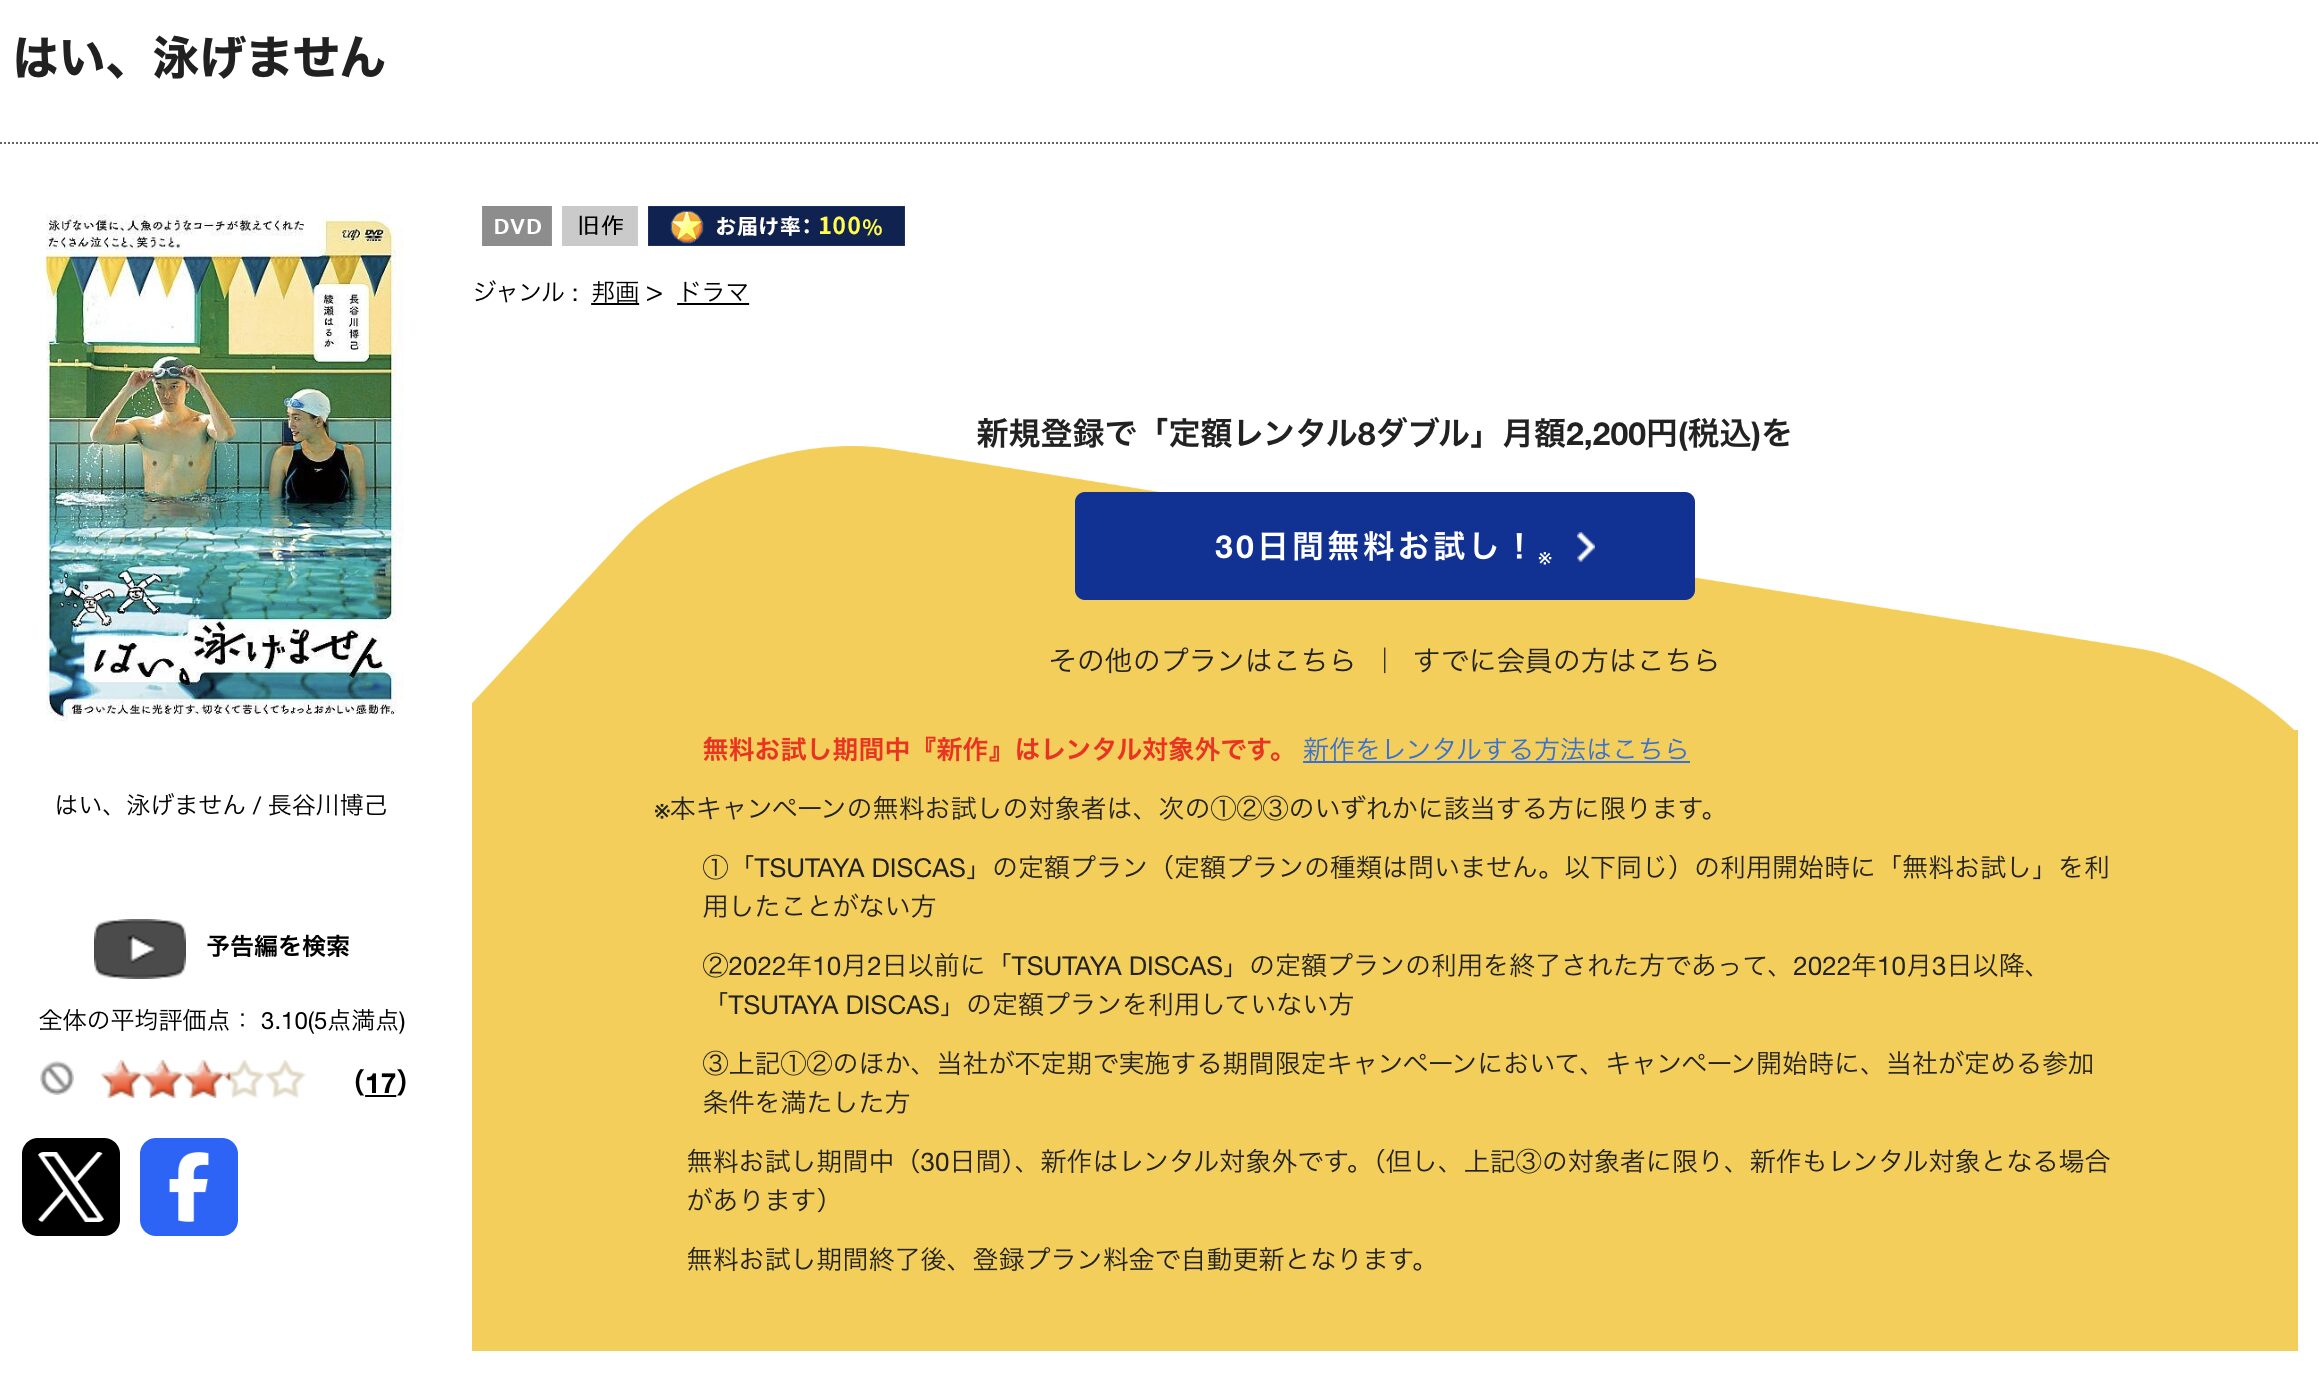Open the (17) reviews count link
2320x1374 pixels.
click(x=380, y=1082)
